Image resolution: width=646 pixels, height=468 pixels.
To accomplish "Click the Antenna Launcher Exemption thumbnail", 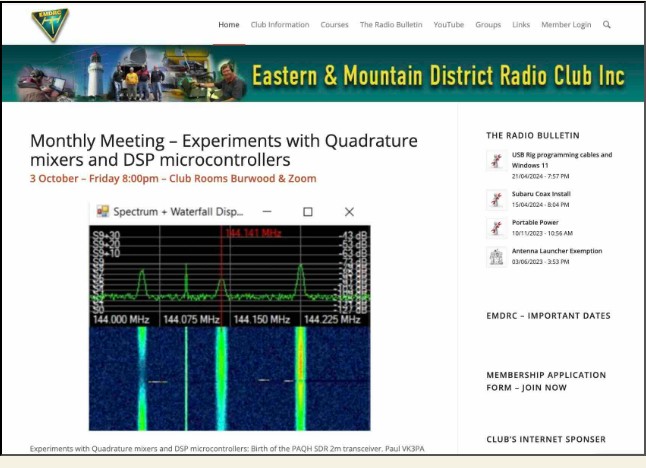I will click(495, 257).
